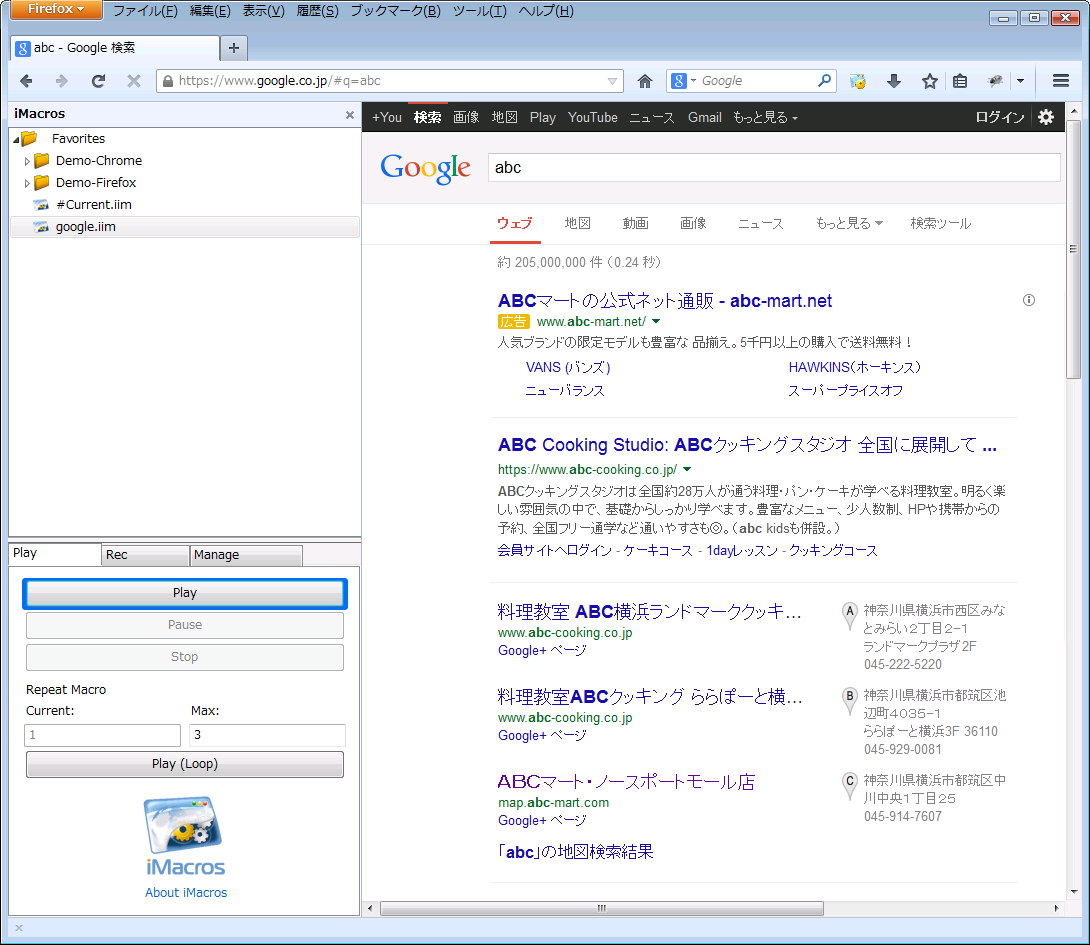Select the google.iim macro
The width and height of the screenshot is (1090, 945).
point(184,227)
